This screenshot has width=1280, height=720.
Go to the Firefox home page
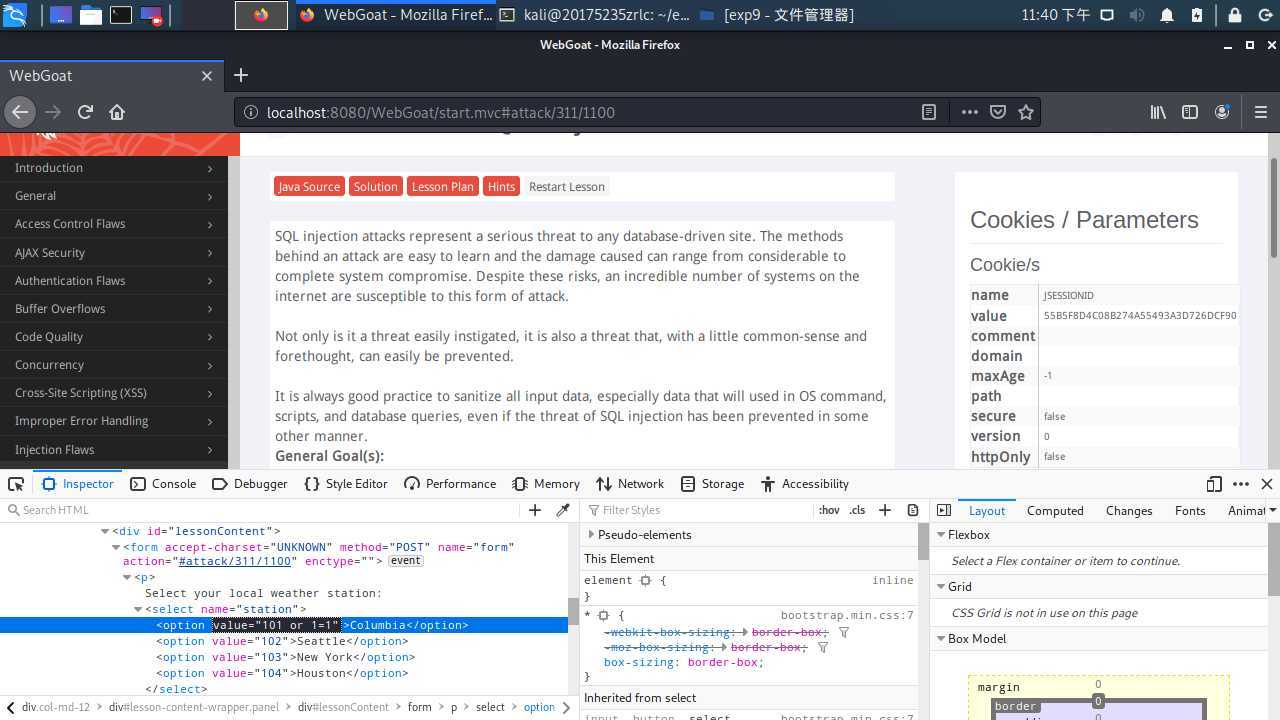point(117,112)
